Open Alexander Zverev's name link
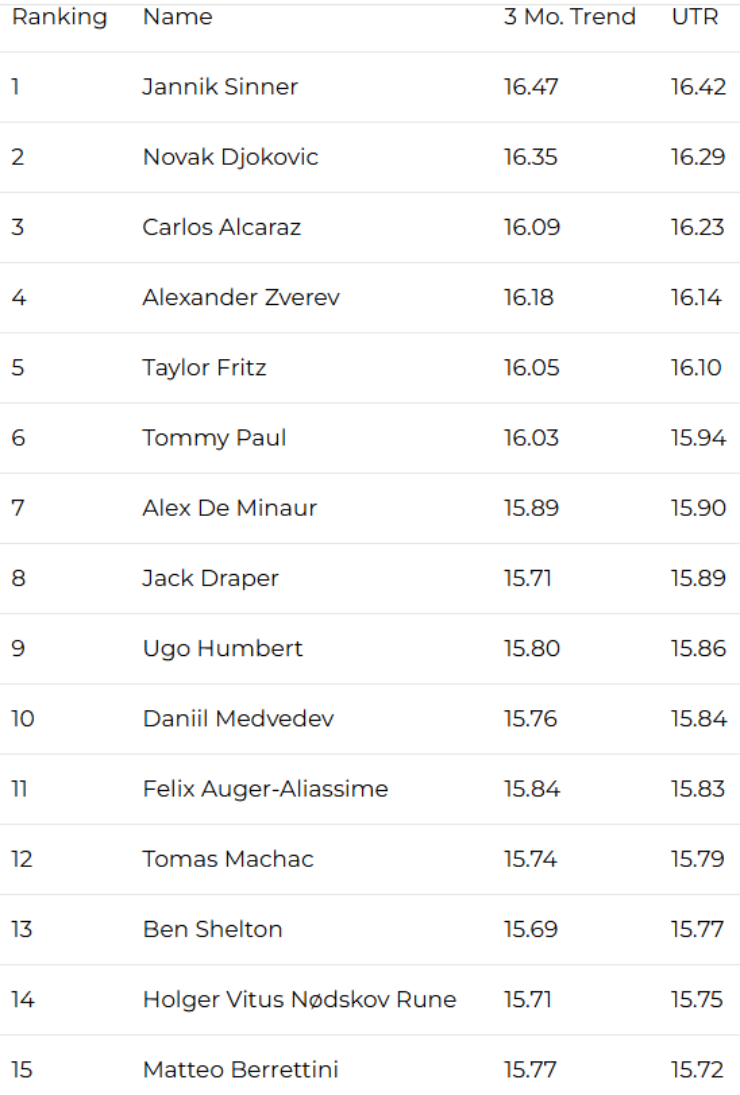 tap(241, 297)
